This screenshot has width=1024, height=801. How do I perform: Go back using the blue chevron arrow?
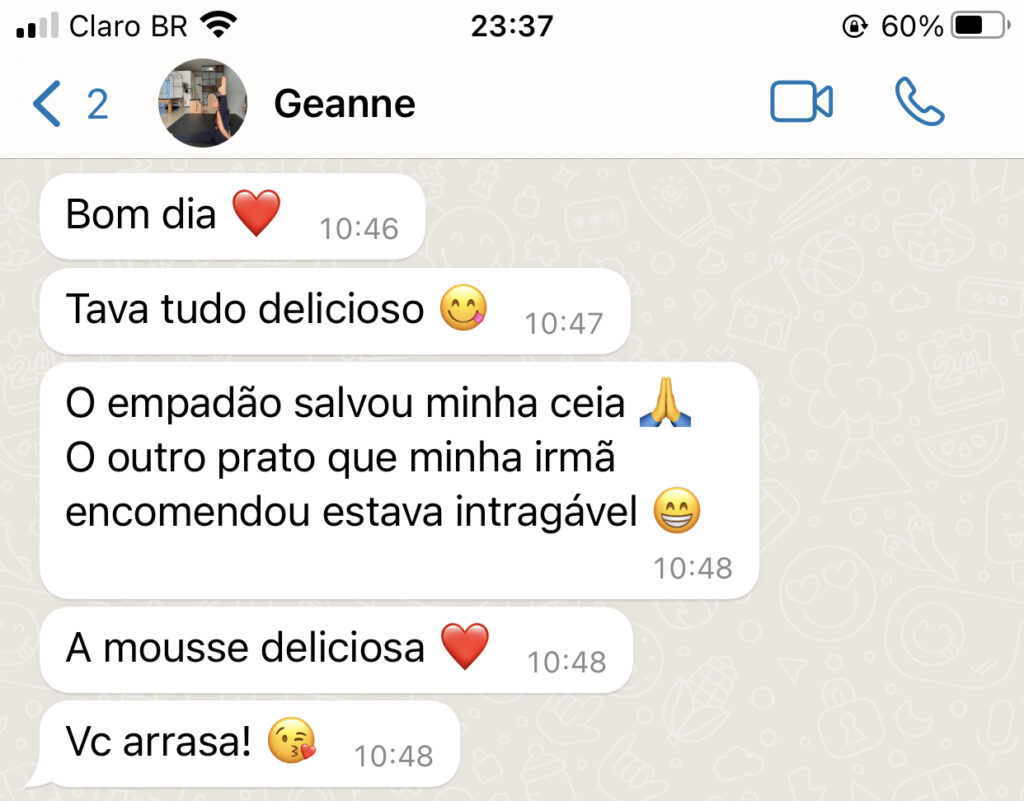click(x=47, y=103)
